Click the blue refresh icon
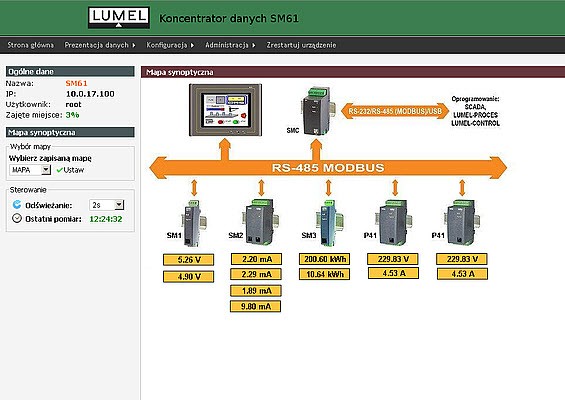 [17, 205]
